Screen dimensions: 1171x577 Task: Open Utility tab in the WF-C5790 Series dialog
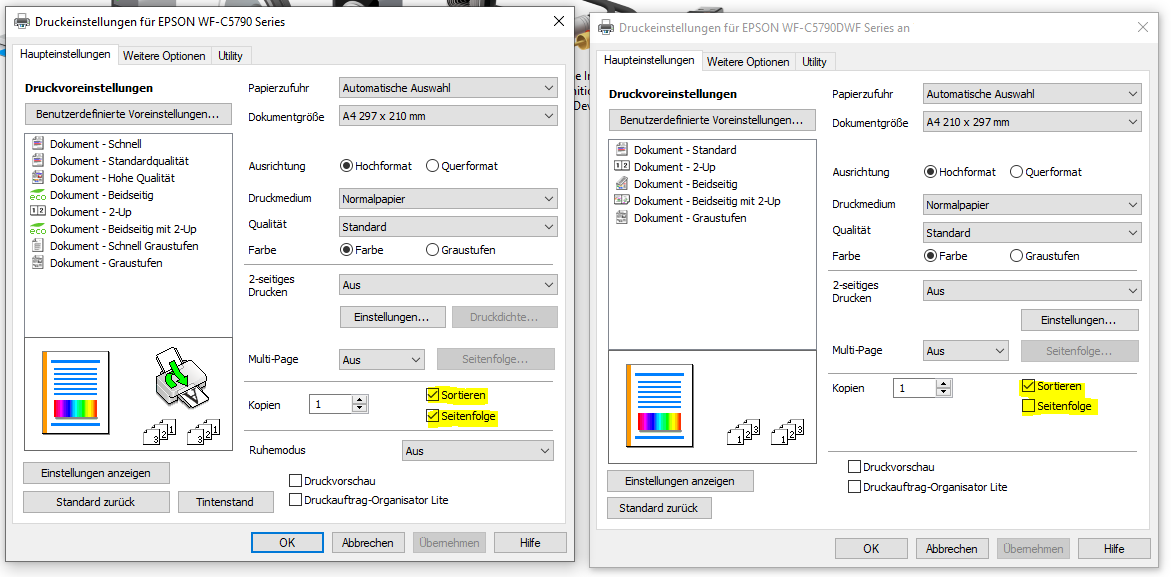coord(230,56)
